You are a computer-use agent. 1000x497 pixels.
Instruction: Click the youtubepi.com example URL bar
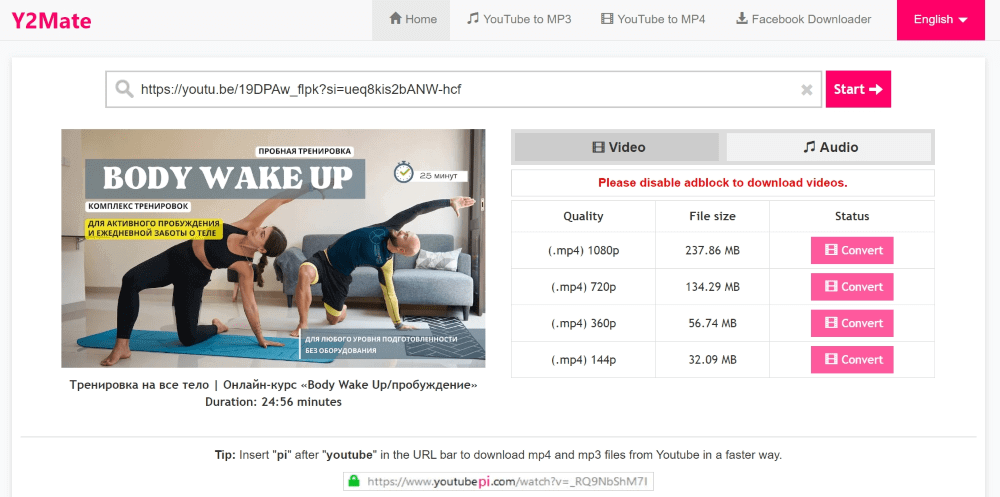pyautogui.click(x=498, y=480)
